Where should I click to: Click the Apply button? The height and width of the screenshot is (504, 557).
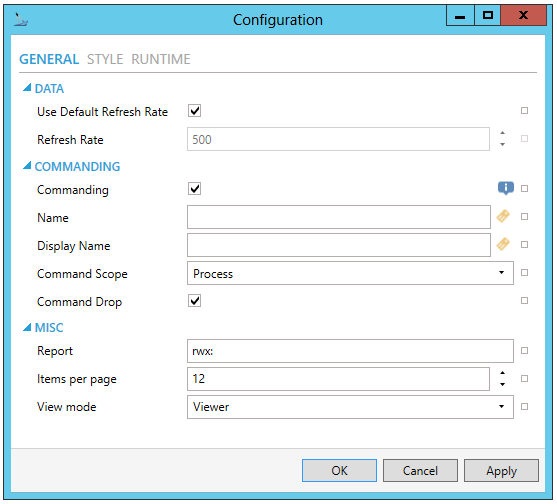501,470
